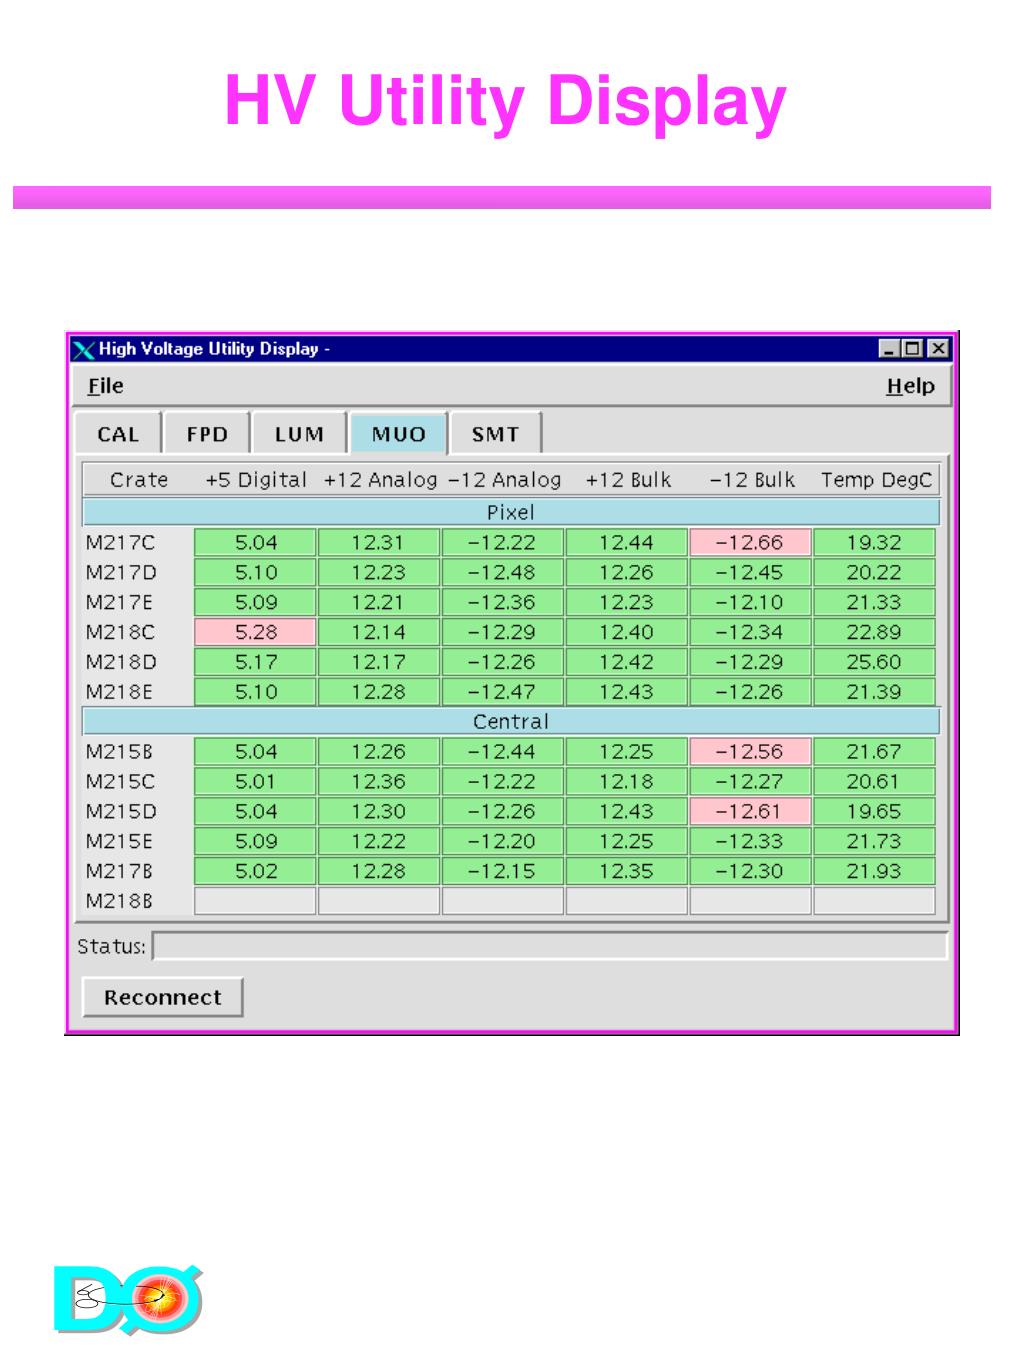1024x1365 pixels.
Task: Switch to the SMT tab
Action: (x=495, y=434)
